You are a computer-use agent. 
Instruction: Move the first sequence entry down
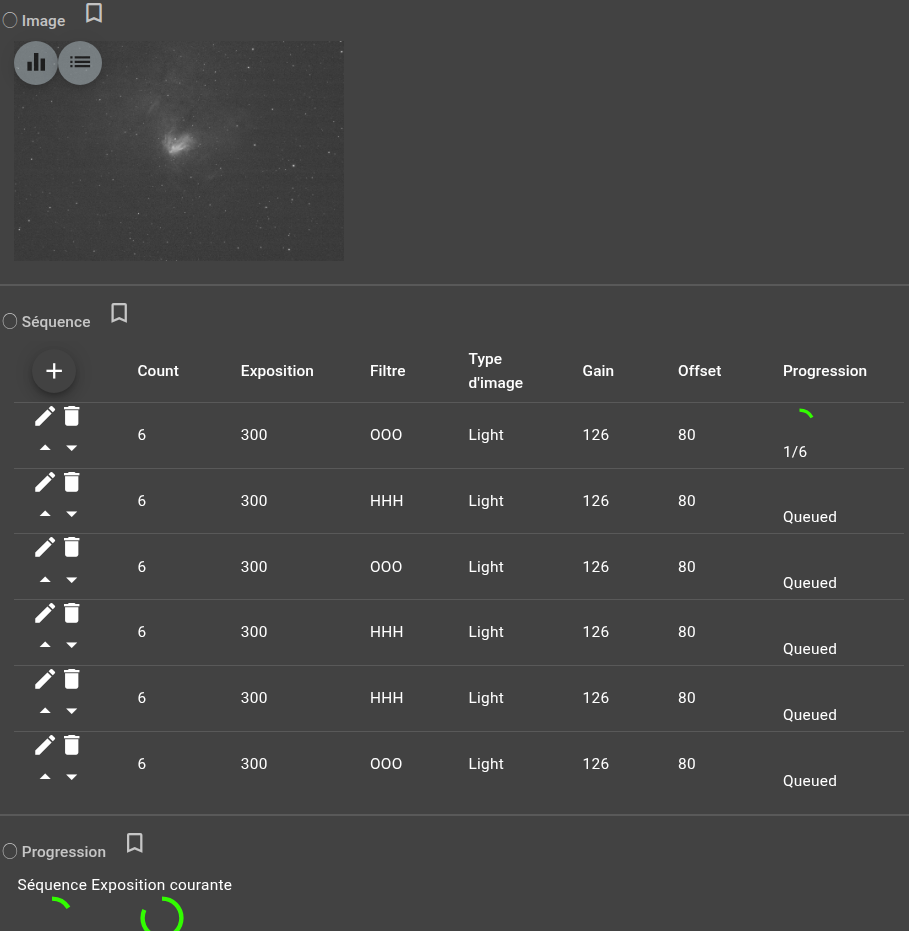point(71,447)
